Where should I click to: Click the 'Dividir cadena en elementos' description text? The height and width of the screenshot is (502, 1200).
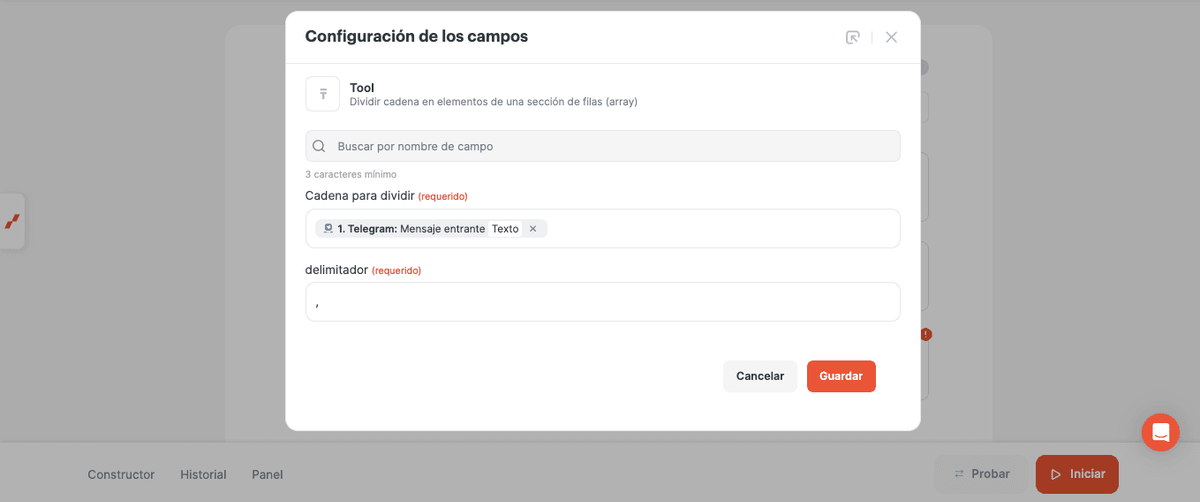pyautogui.click(x=493, y=102)
